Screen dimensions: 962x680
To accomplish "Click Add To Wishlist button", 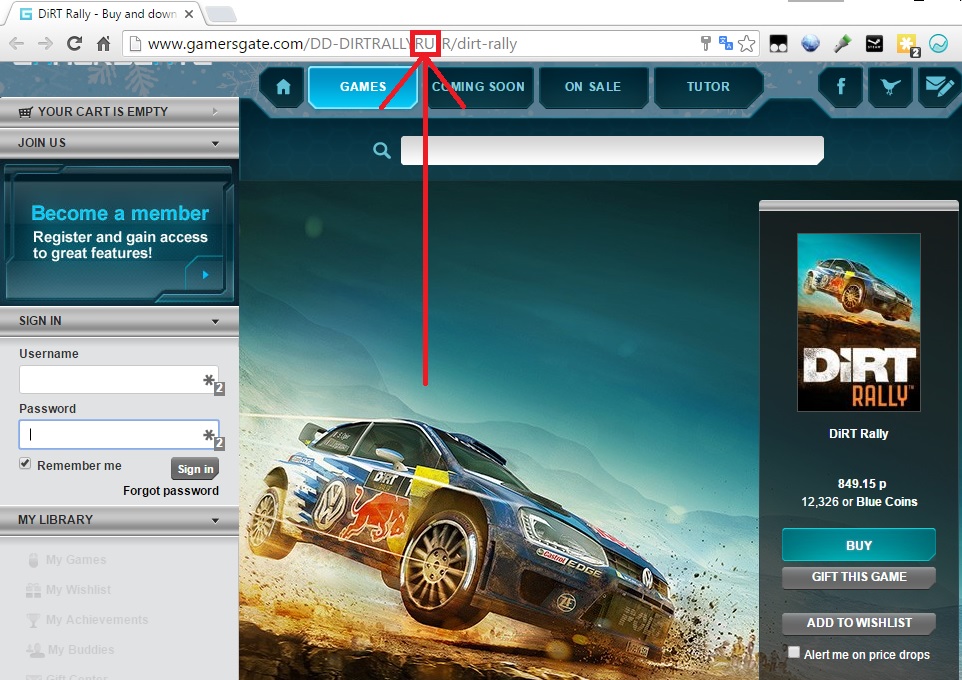I will 858,623.
